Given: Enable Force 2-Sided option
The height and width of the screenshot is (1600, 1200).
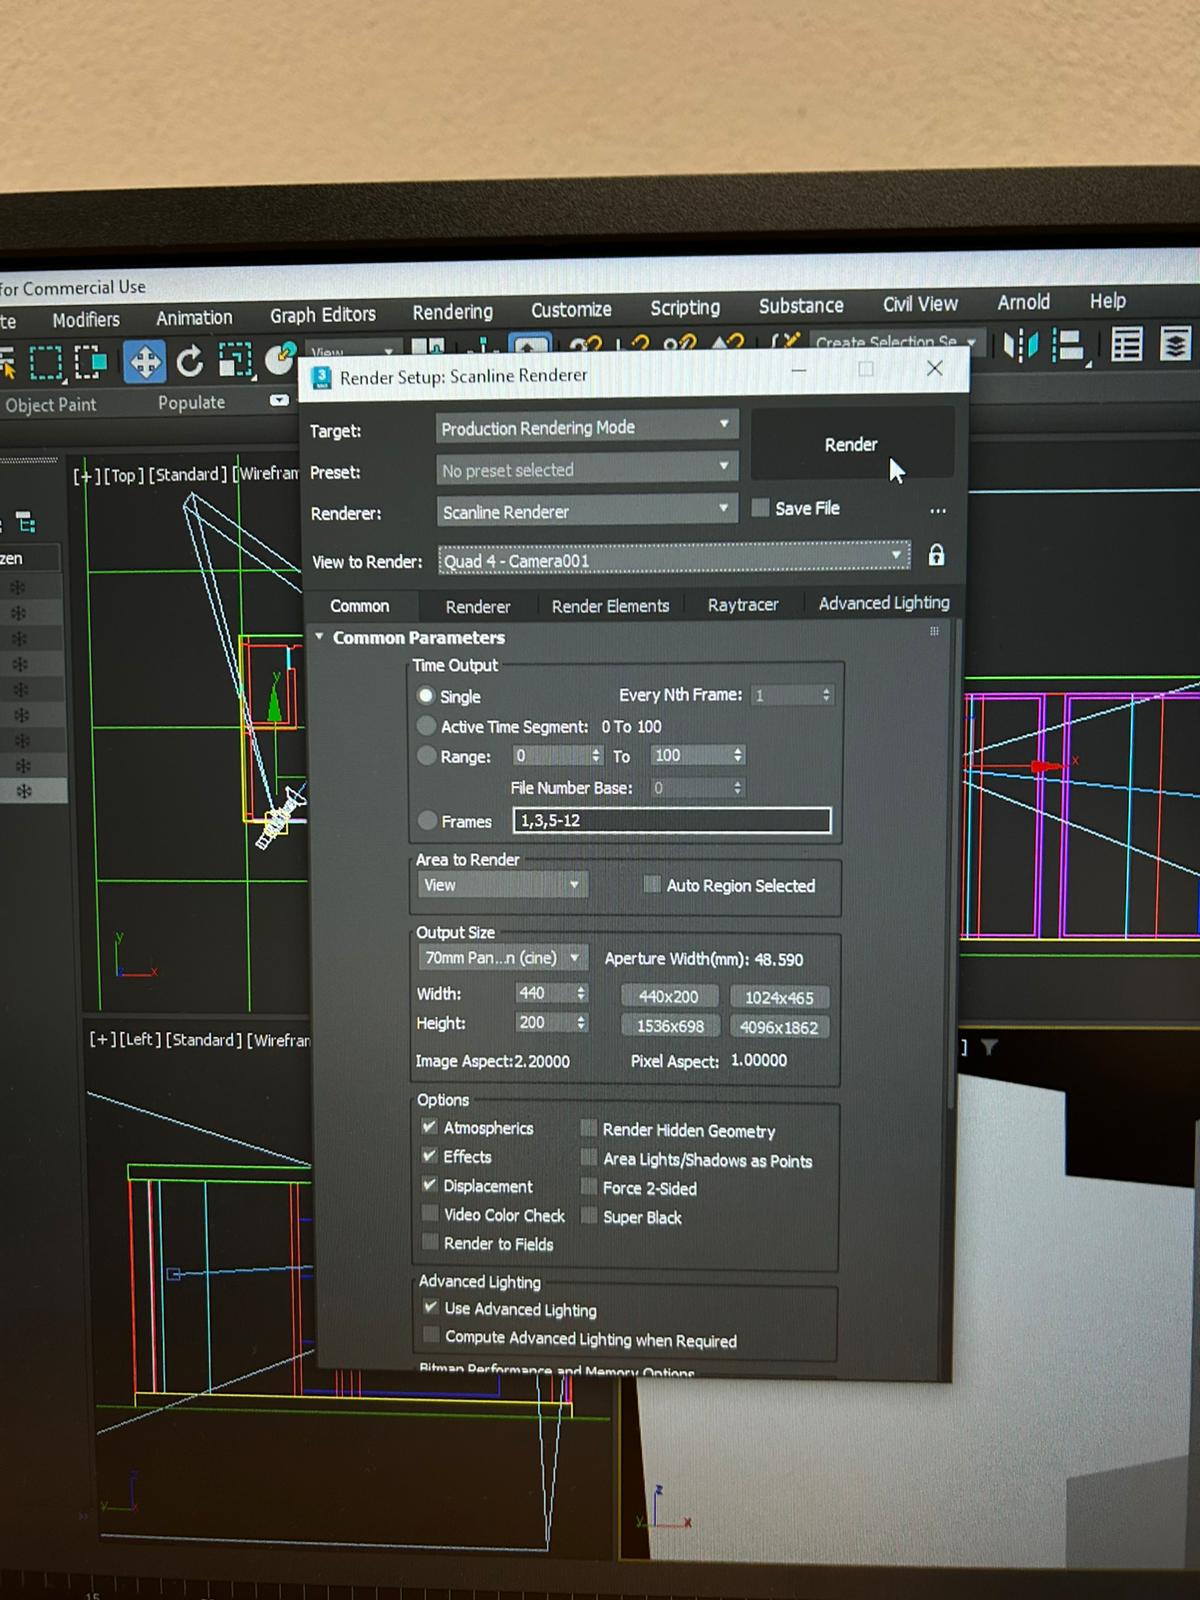Looking at the screenshot, I should pos(589,1186).
